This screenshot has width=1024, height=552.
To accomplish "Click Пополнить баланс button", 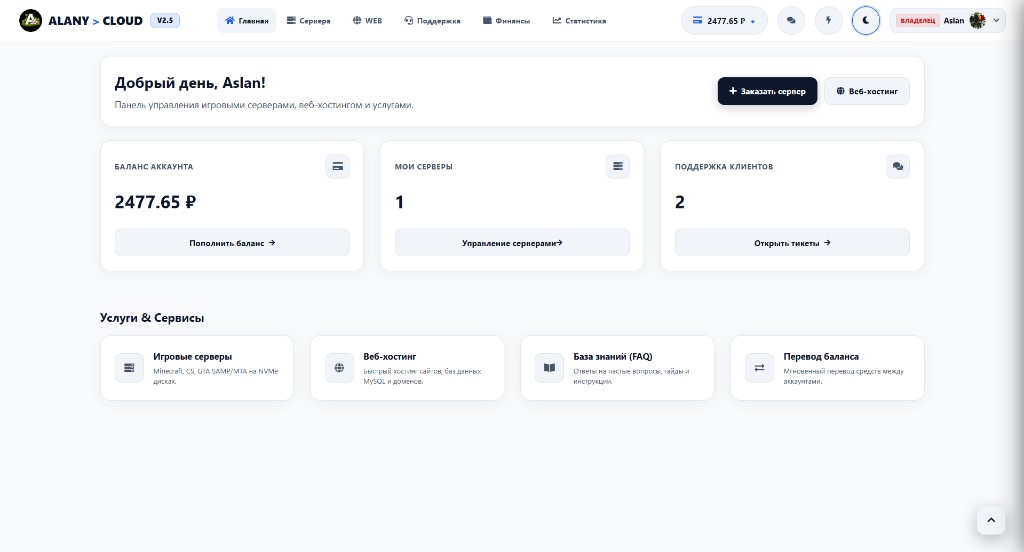I will point(232,243).
